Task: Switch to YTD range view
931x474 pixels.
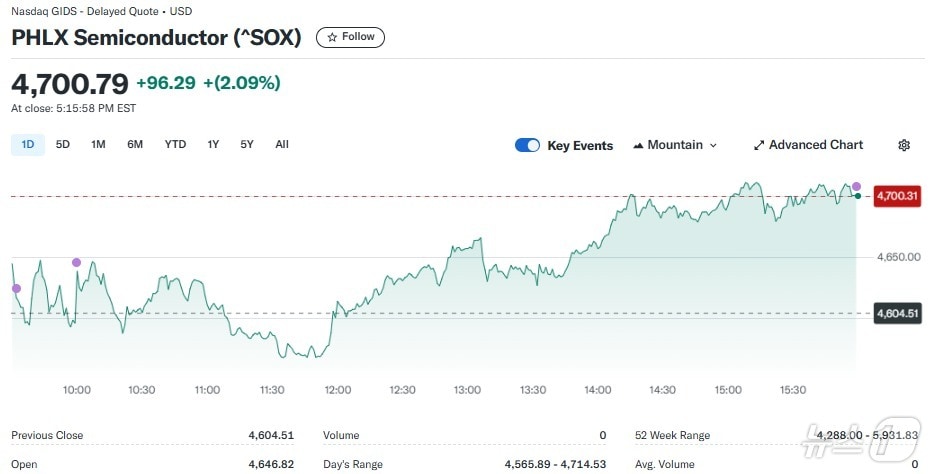Action: (x=175, y=144)
